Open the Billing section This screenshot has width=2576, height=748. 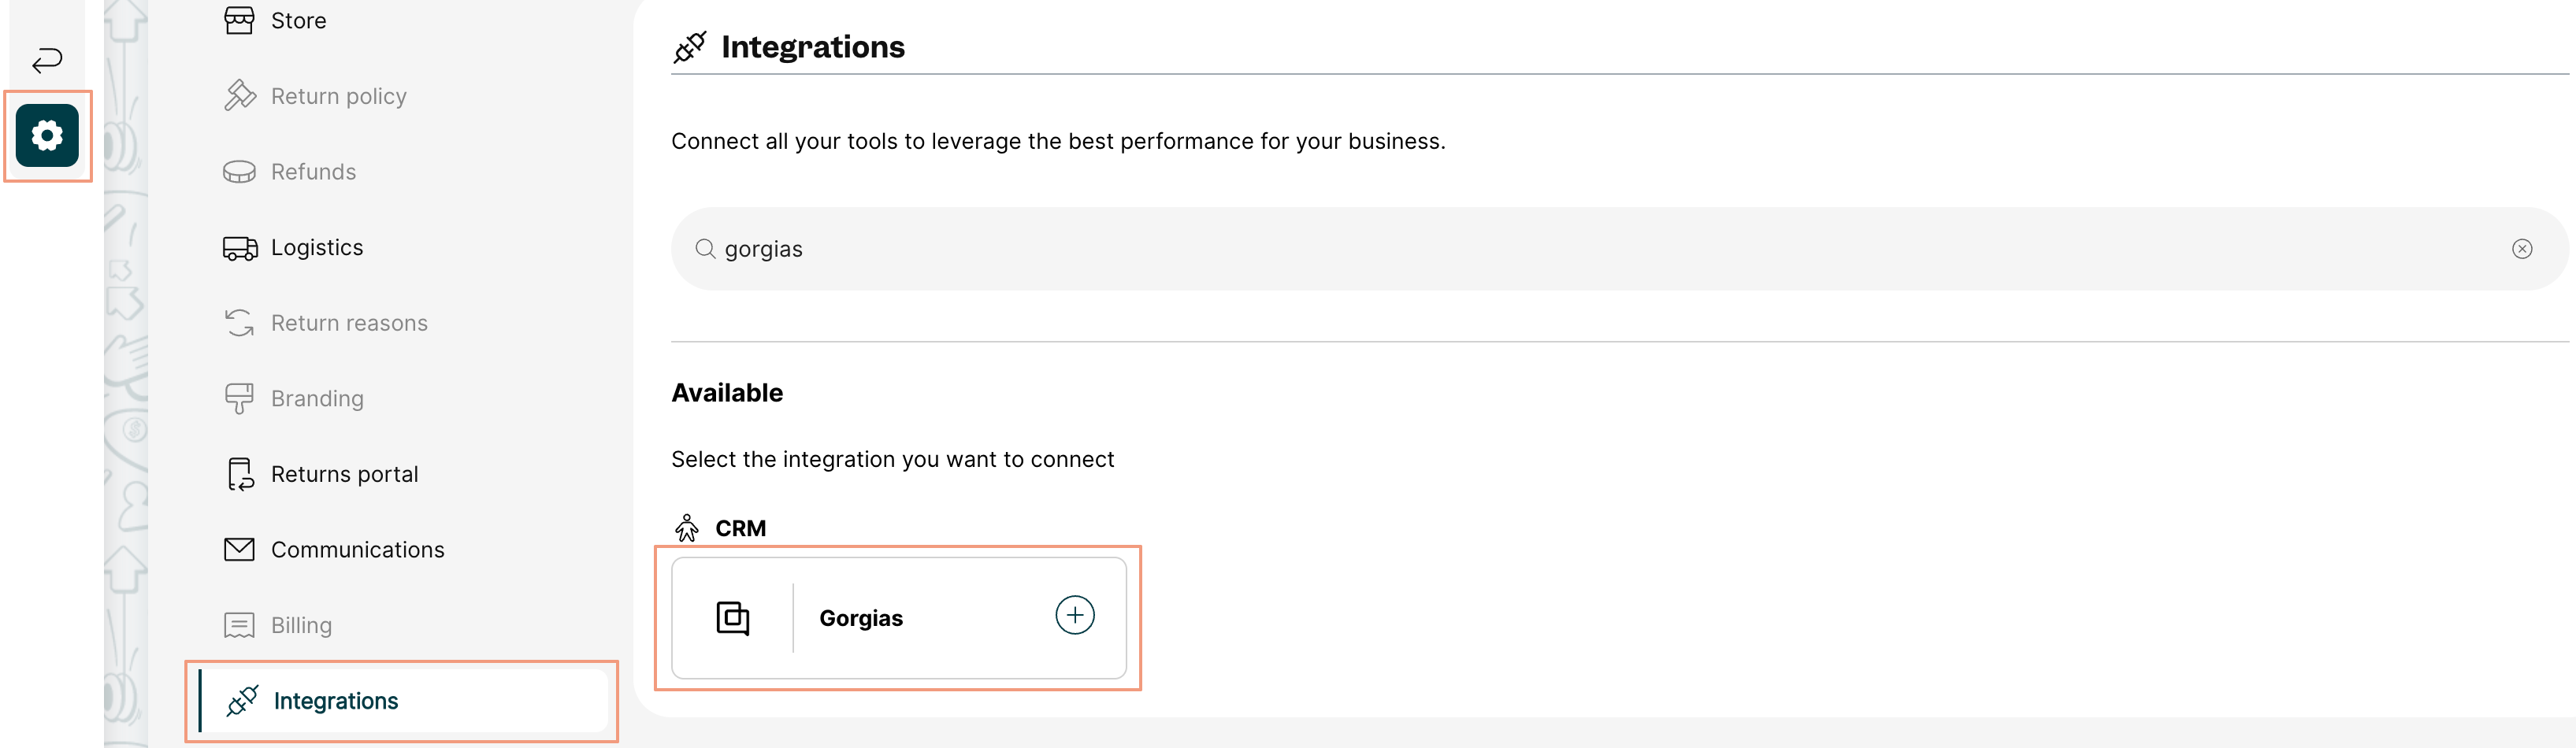coord(301,625)
